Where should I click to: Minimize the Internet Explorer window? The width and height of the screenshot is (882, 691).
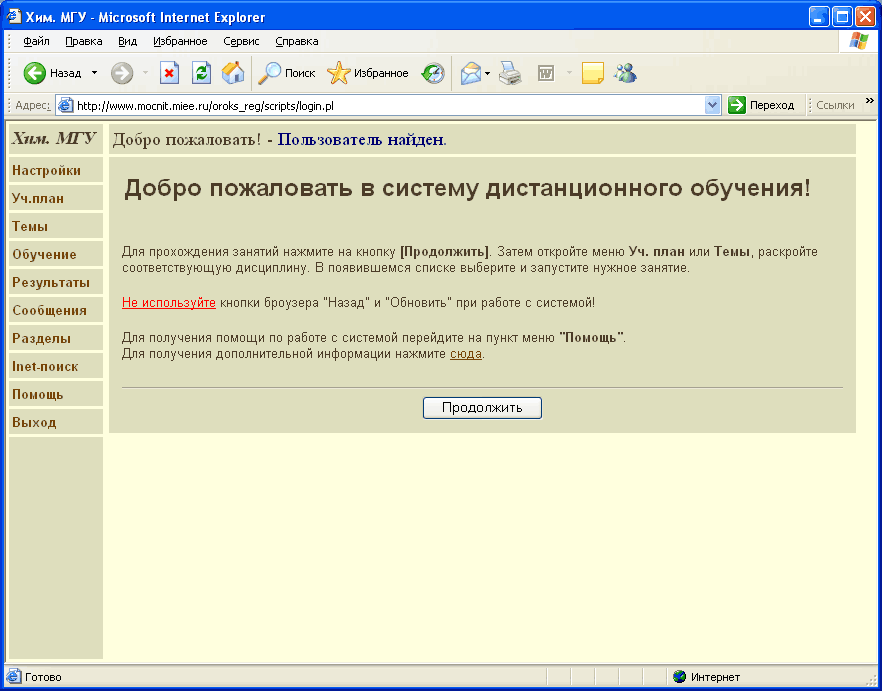pyautogui.click(x=820, y=17)
